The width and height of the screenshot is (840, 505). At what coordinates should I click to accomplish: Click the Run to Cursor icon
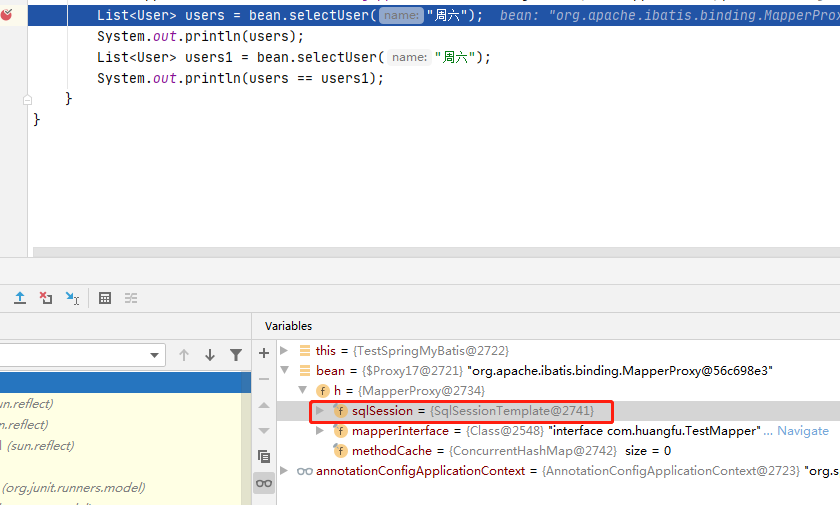click(x=72, y=298)
